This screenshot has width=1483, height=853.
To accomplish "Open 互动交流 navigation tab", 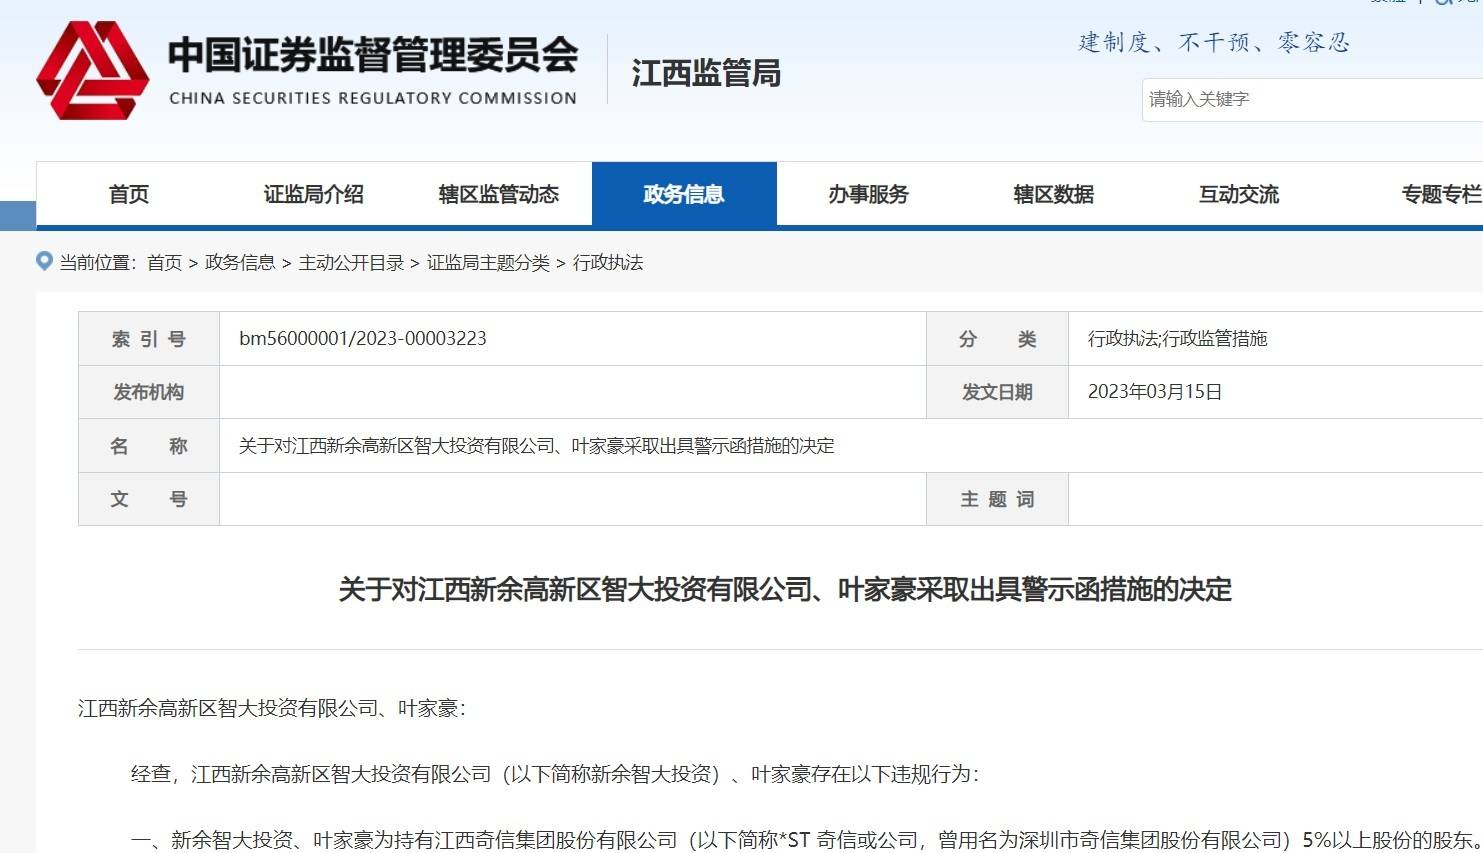I will pos(1238,195).
